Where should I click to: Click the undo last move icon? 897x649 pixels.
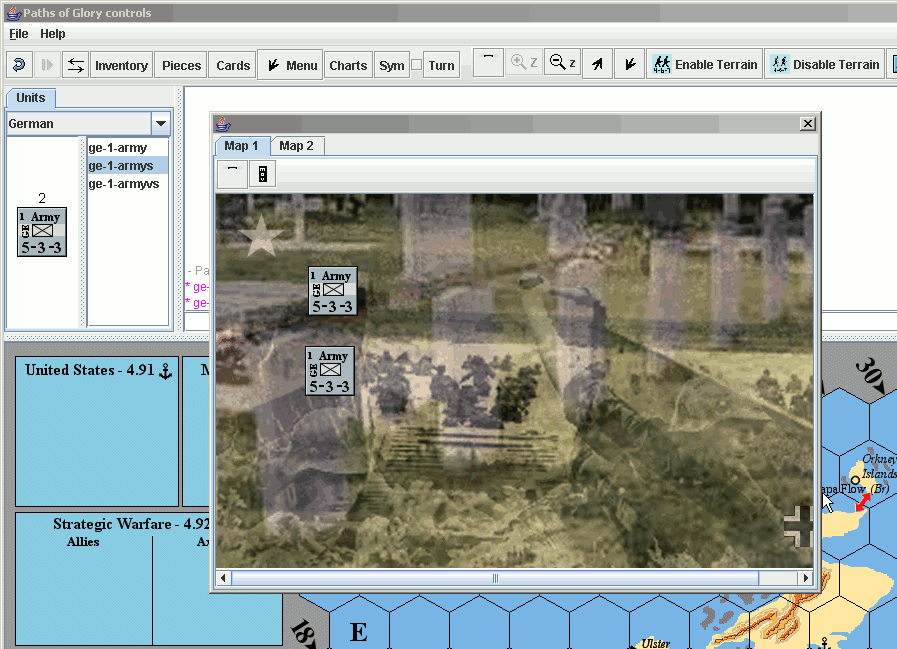pyautogui.click(x=18, y=65)
